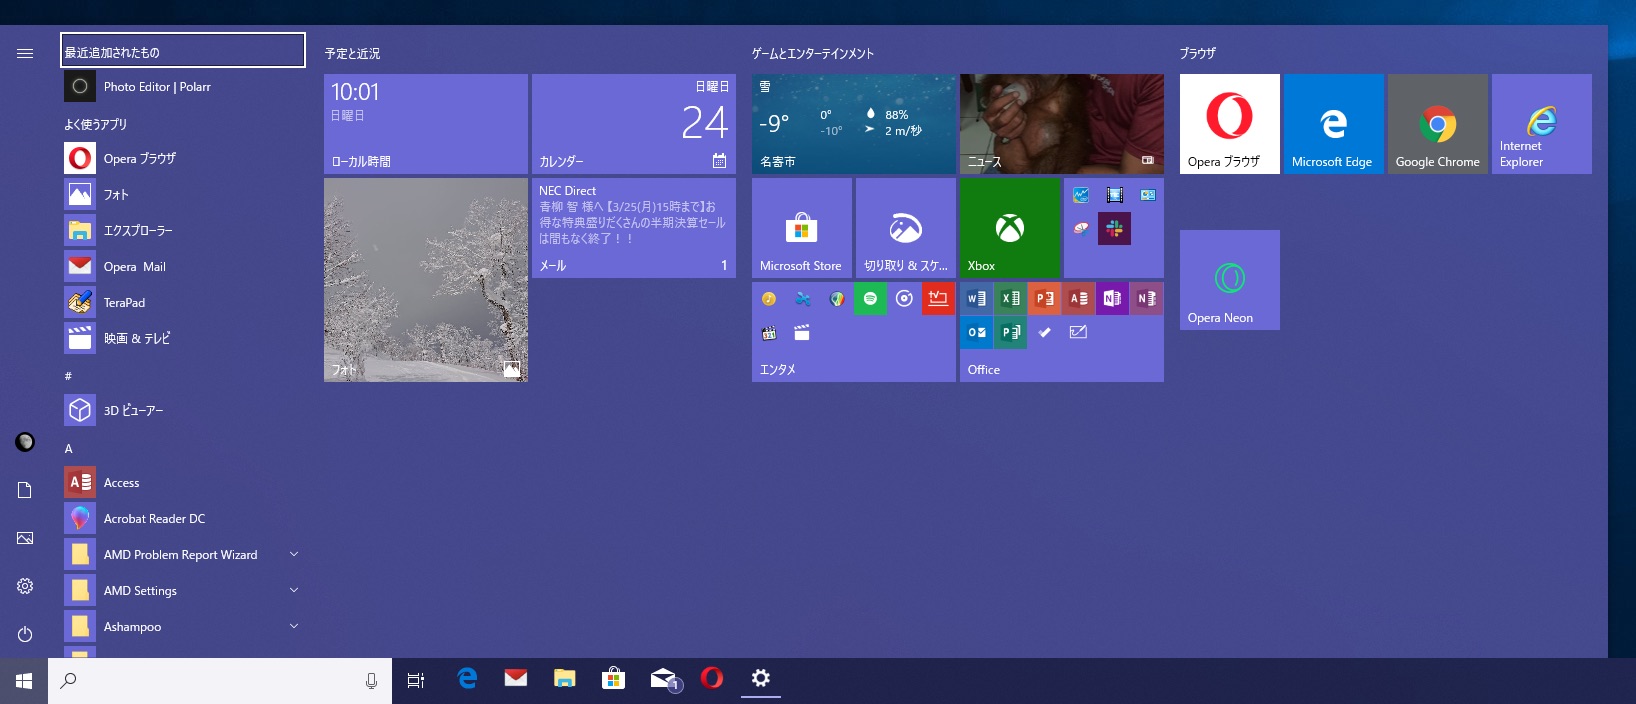Image resolution: width=1636 pixels, height=704 pixels.
Task: Expand the Start menu hamburger navigation
Action: [x=25, y=54]
